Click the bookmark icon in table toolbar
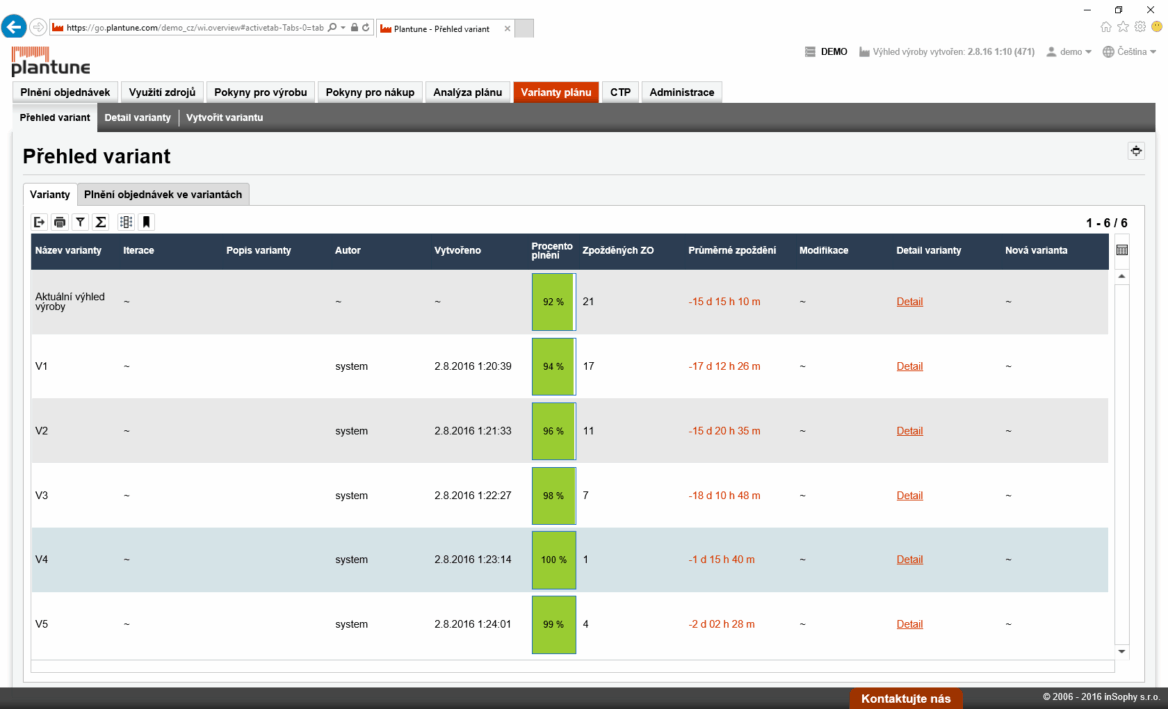This screenshot has width=1168, height=709. pyautogui.click(x=146, y=222)
